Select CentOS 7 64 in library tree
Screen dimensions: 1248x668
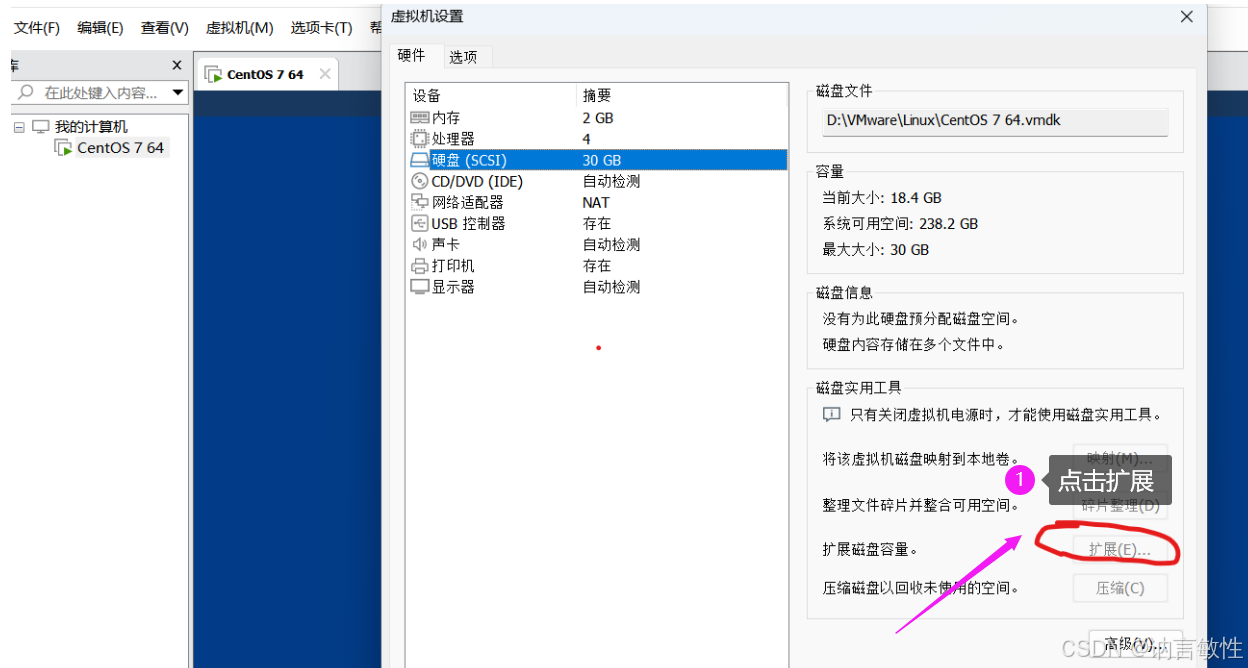(x=120, y=148)
